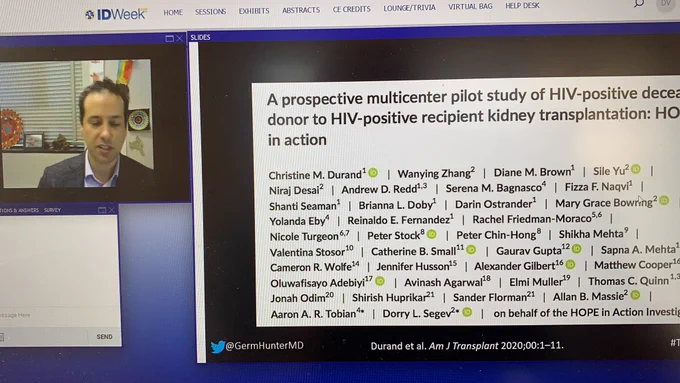Click author name 'Brianna L. Doby'
Screen dimensions: 680x383
pos(397,204)
